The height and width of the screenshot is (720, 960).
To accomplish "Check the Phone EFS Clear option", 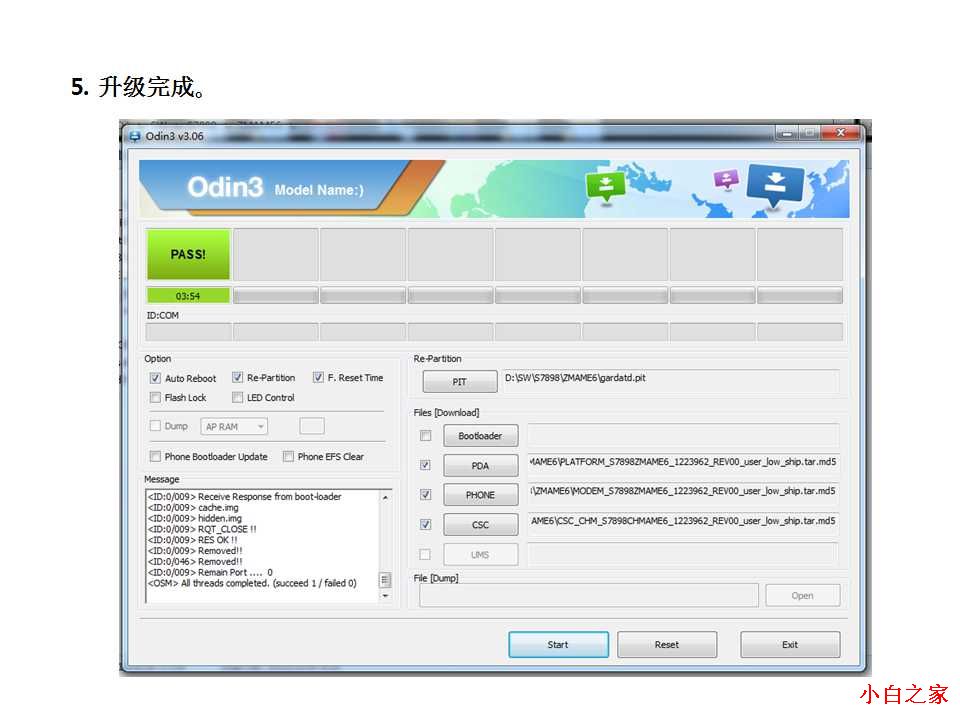I will click(288, 457).
